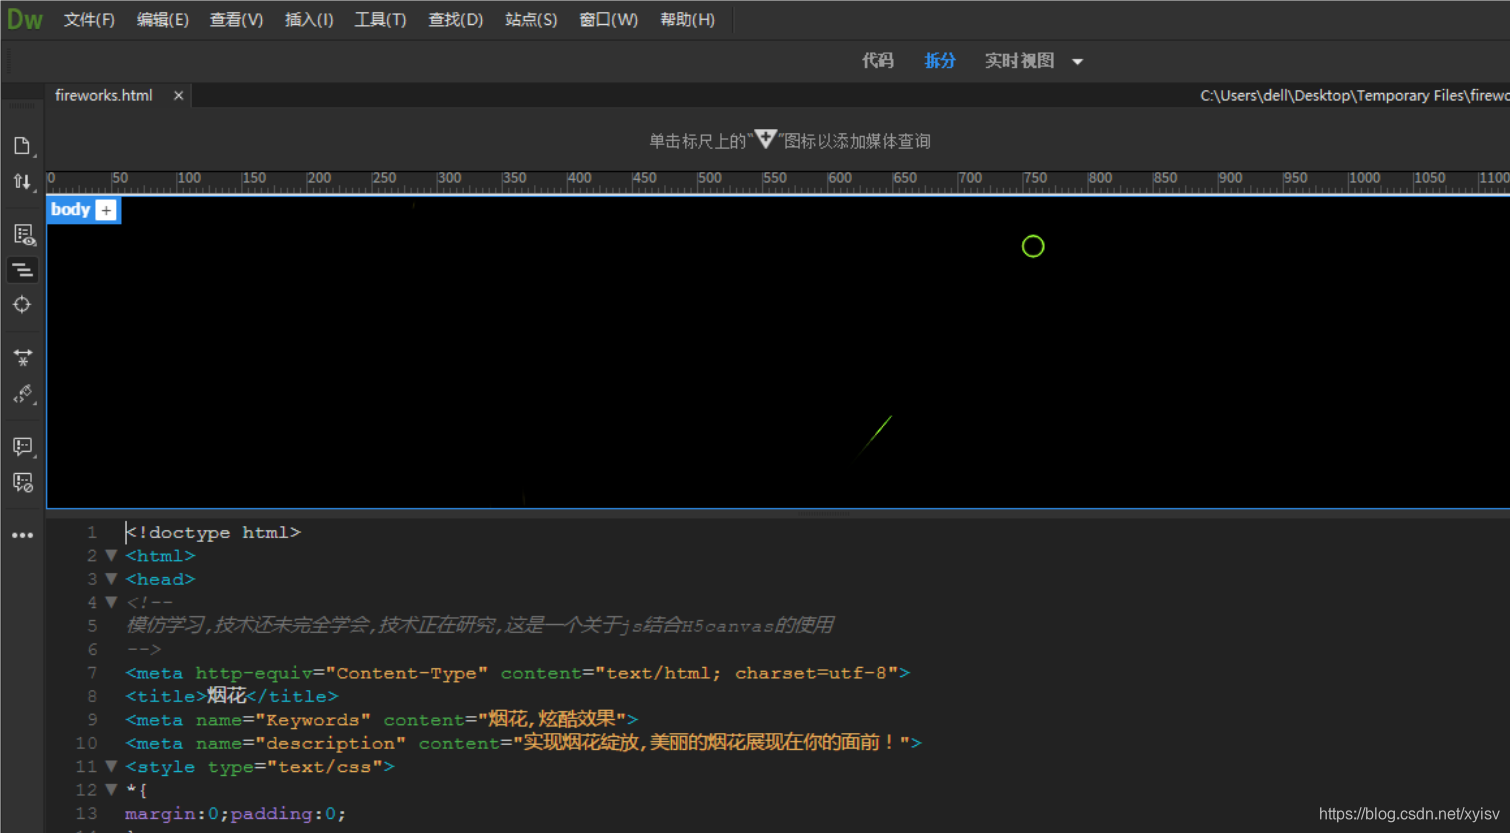1510x833 pixels.
Task: Open File Management arrows icon
Action: click(x=22, y=182)
